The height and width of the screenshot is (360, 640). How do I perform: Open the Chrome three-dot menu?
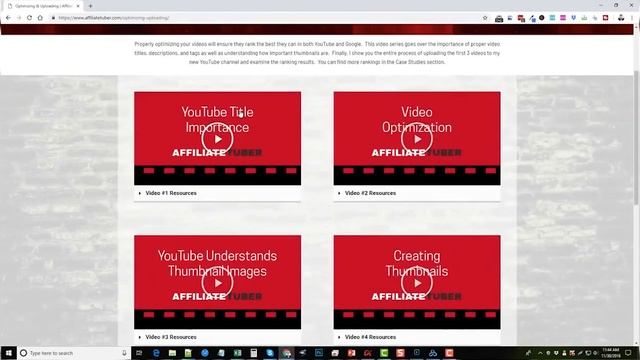tap(632, 18)
